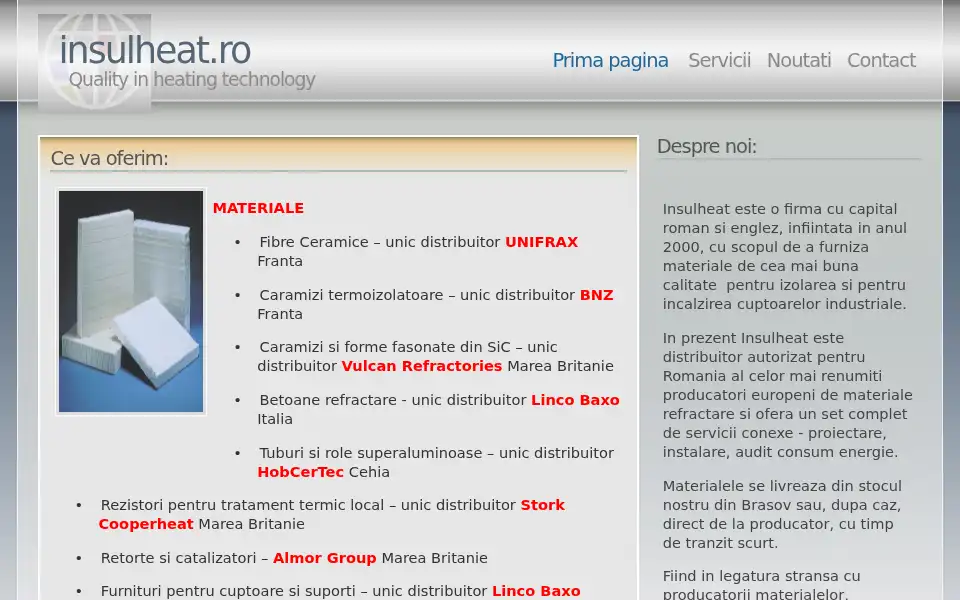Screen dimensions: 960x600
Task: Open the Prima pagina menu item
Action: [610, 61]
